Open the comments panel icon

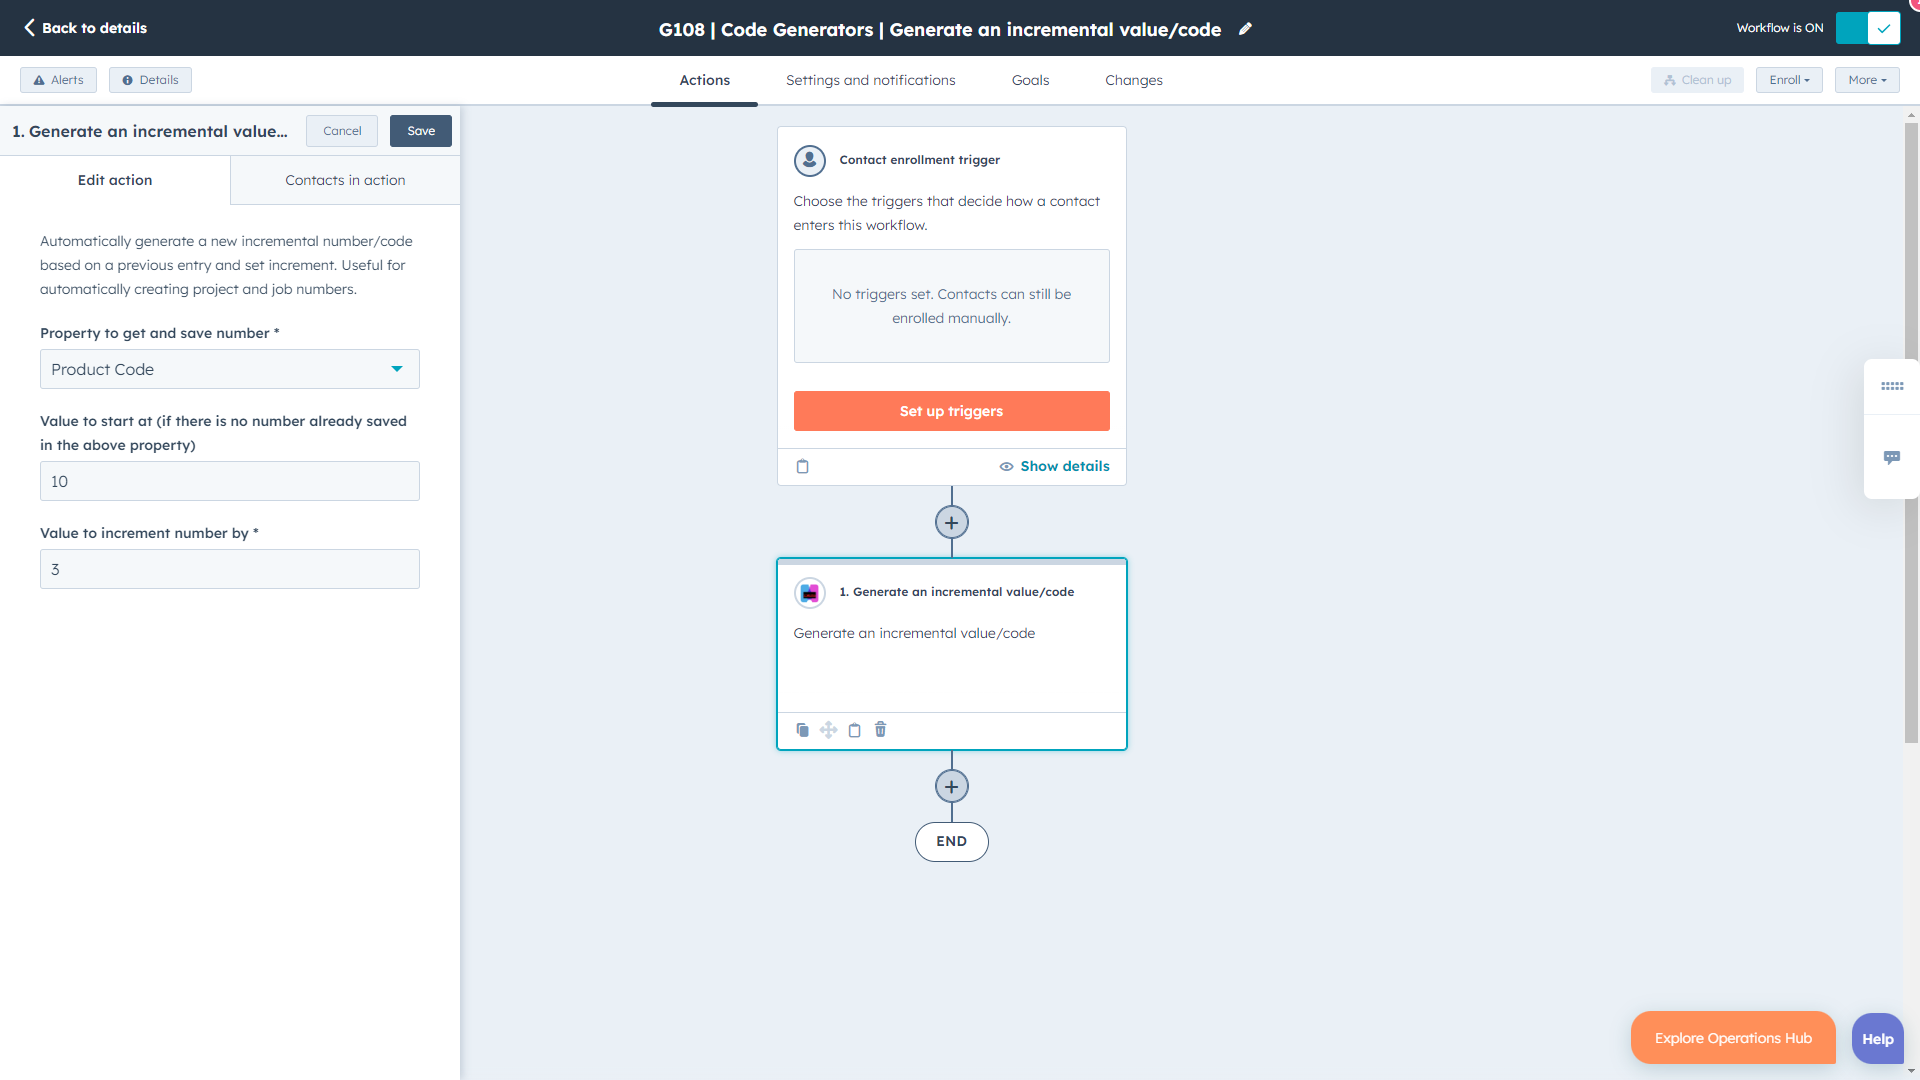(x=1893, y=457)
